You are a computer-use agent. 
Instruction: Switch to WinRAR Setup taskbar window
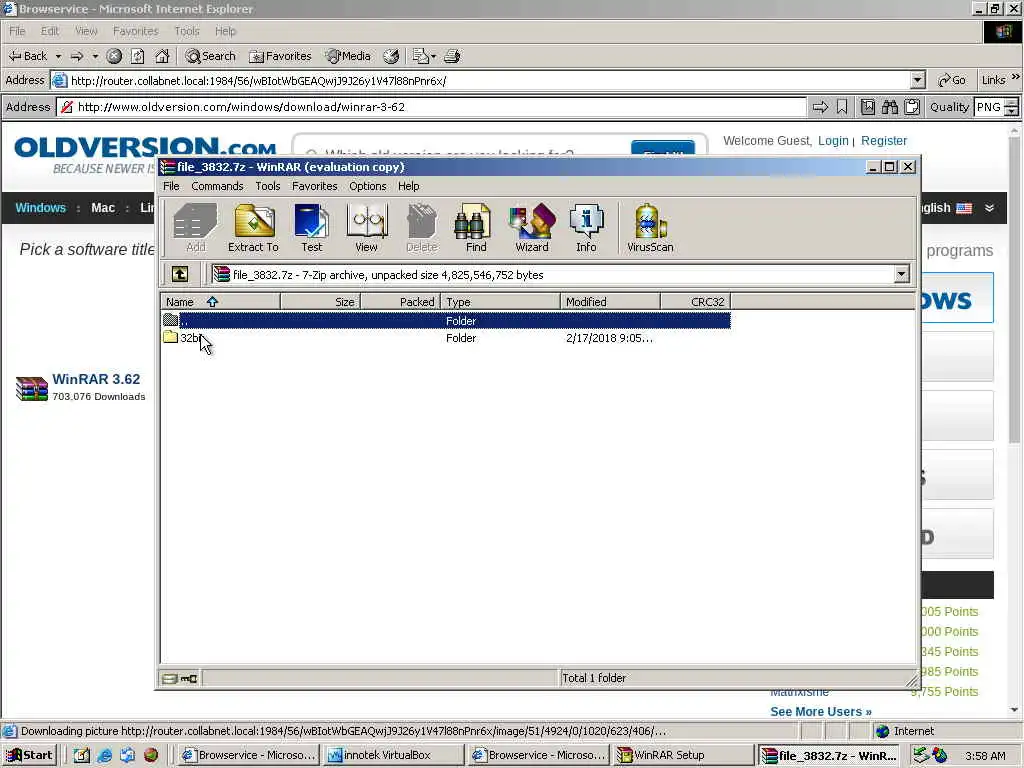pyautogui.click(x=683, y=756)
